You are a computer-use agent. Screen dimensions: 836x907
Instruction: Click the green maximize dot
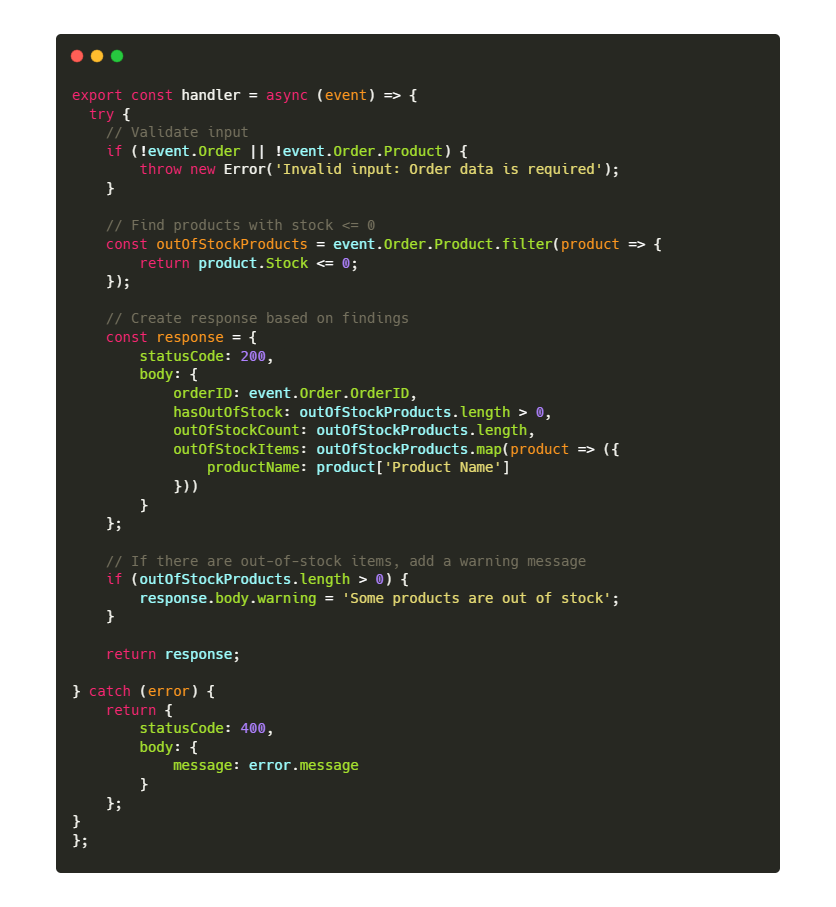pyautogui.click(x=117, y=56)
